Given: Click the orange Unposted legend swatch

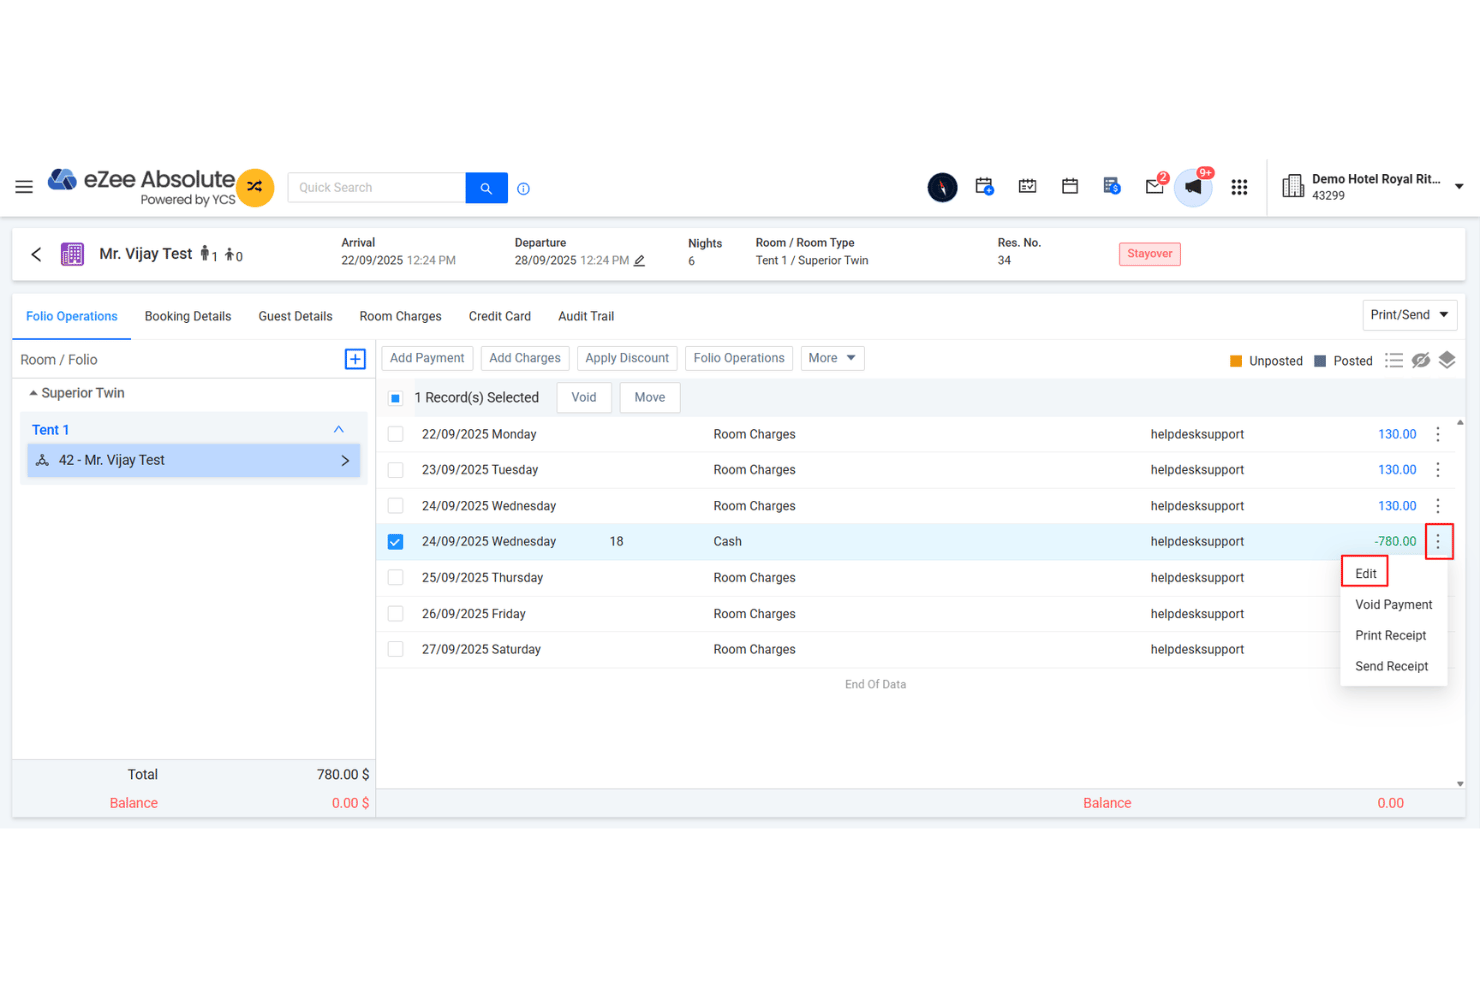Looking at the screenshot, I should coord(1236,361).
